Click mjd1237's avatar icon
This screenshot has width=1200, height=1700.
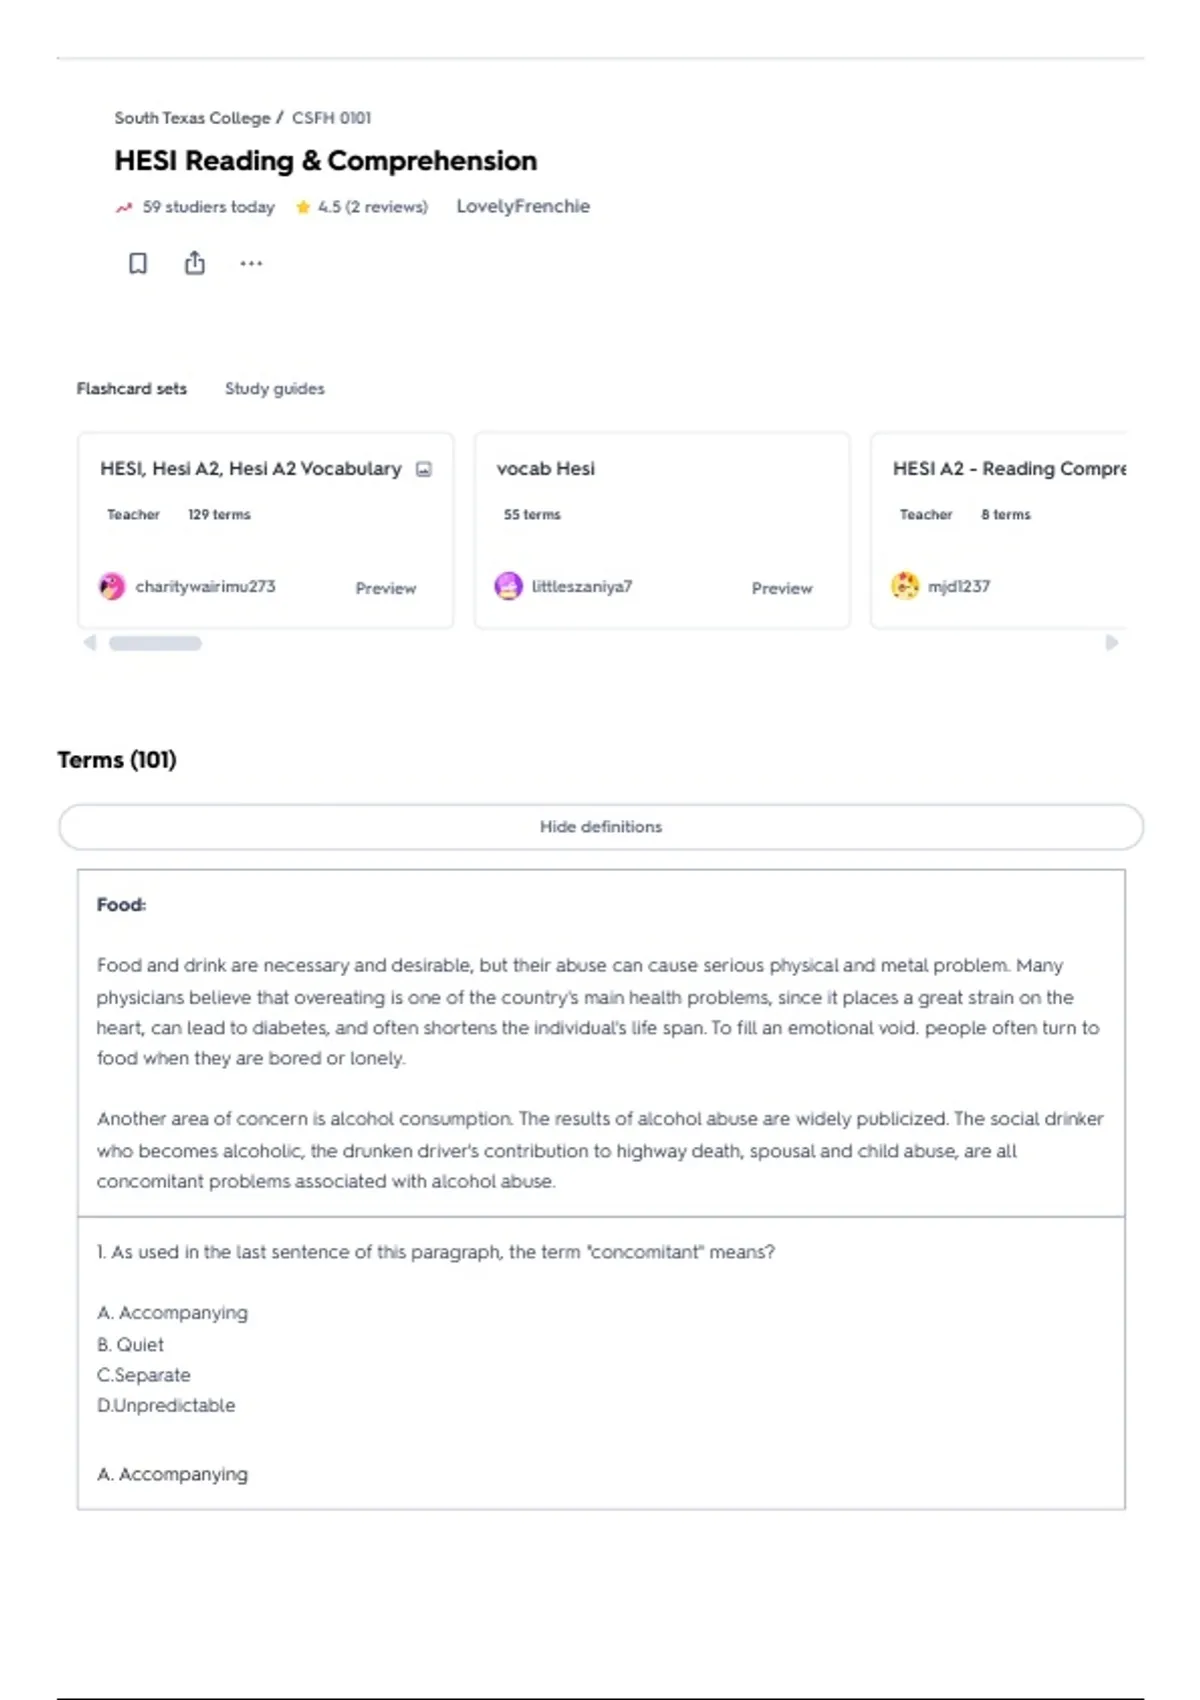[x=905, y=586]
